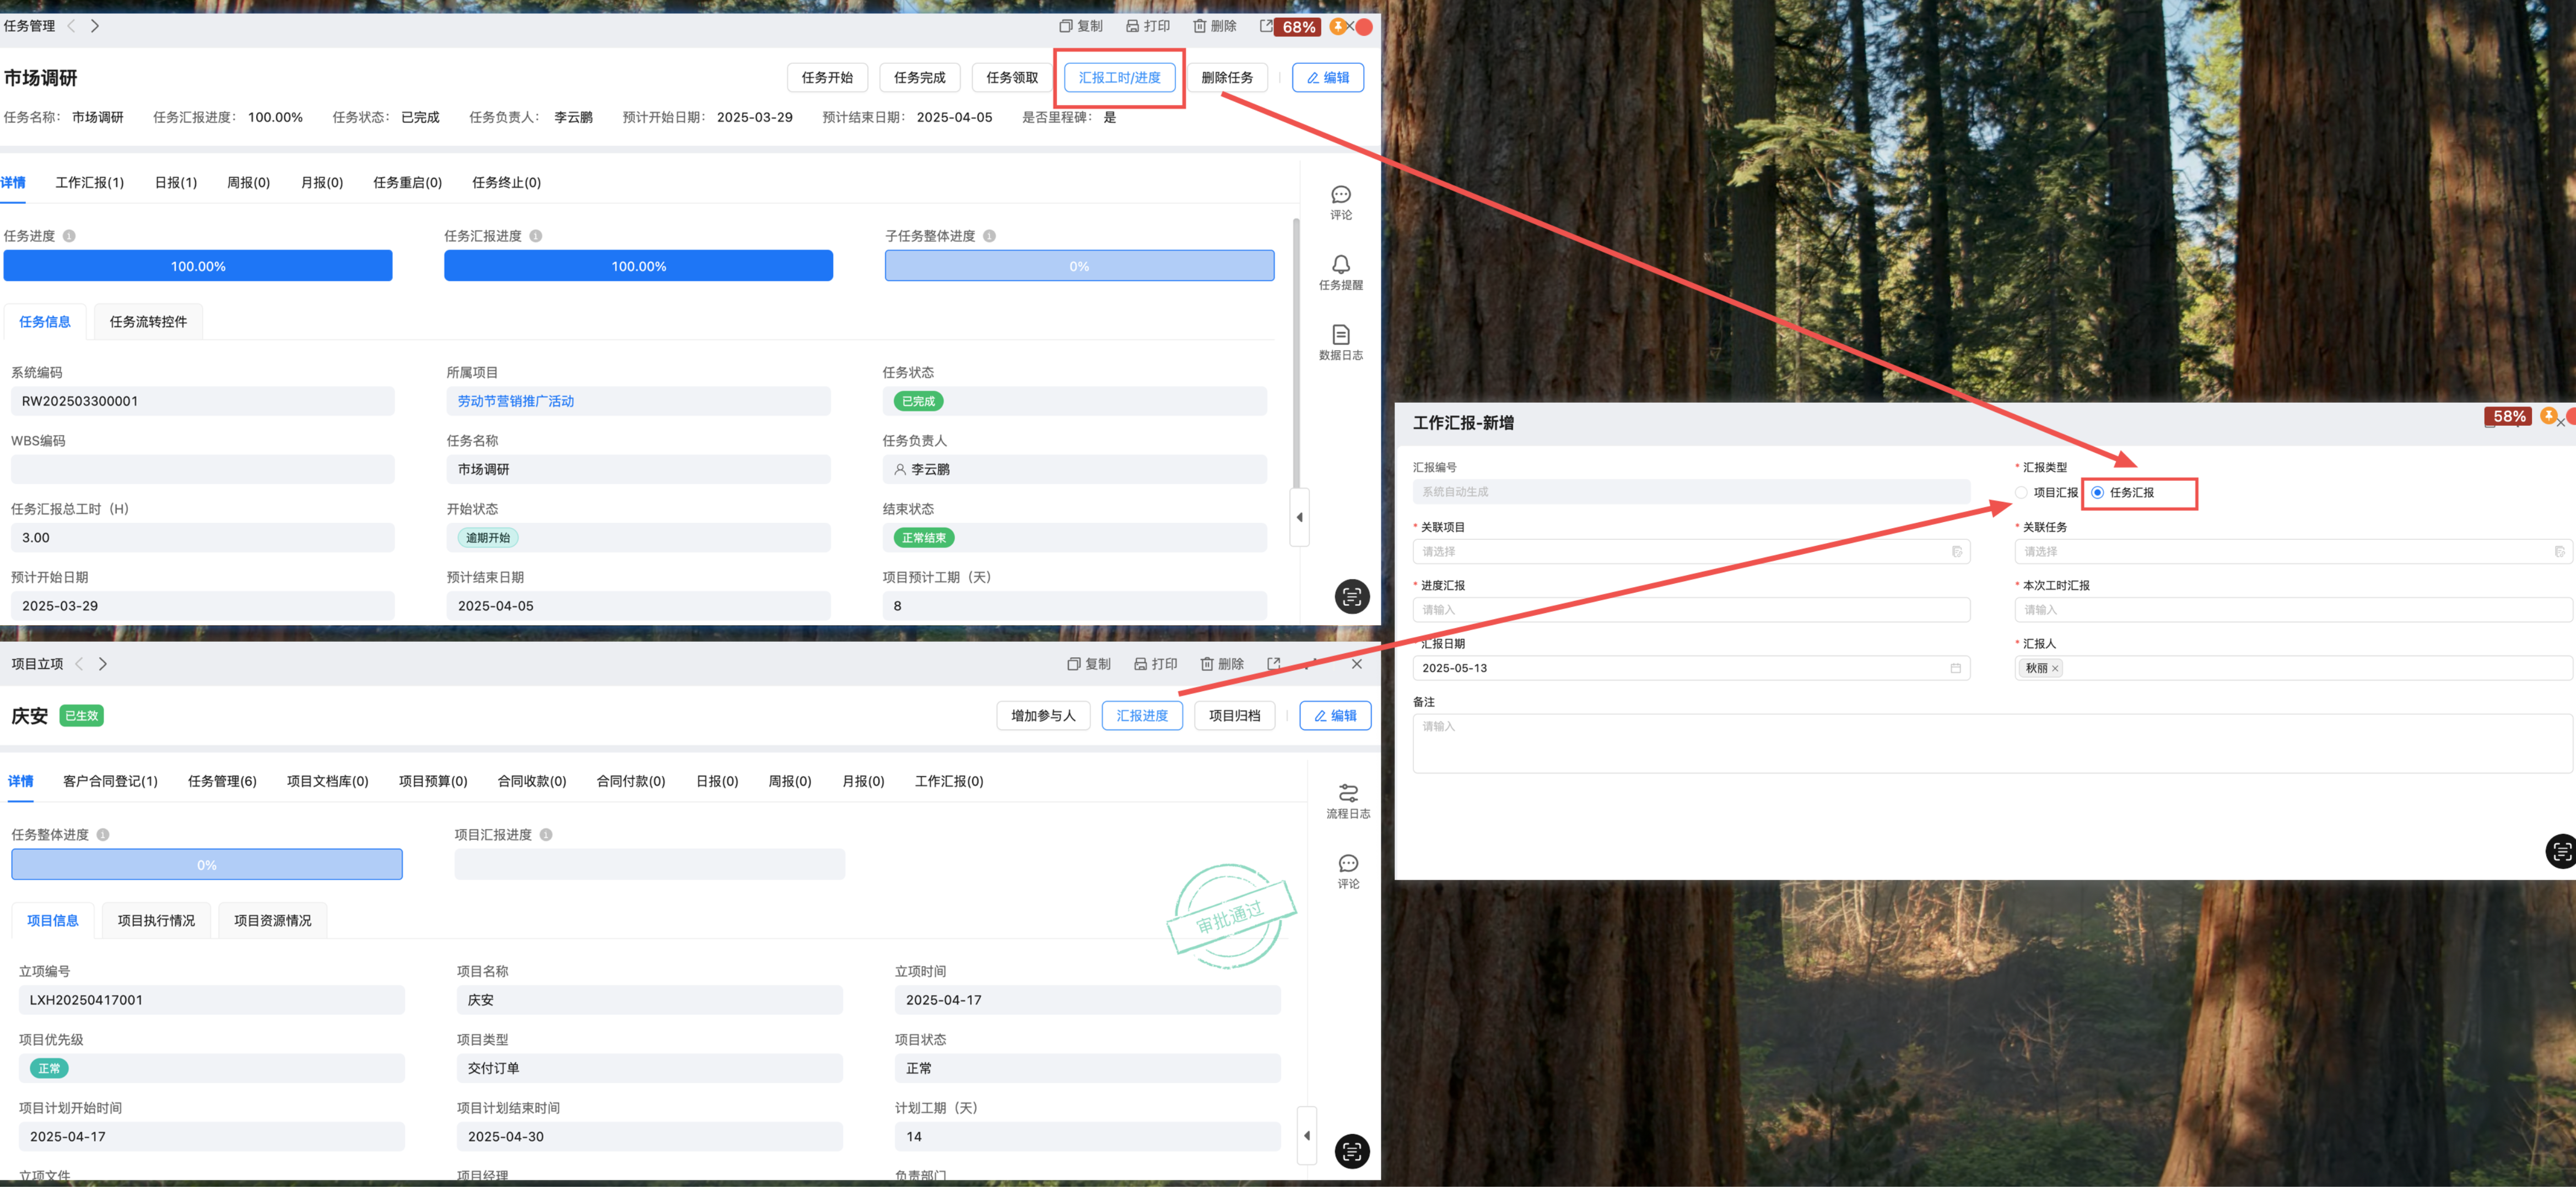Click vertical scrollbar in 市场调研 detail panel
This screenshot has height=1187, width=2576.
click(1296, 355)
